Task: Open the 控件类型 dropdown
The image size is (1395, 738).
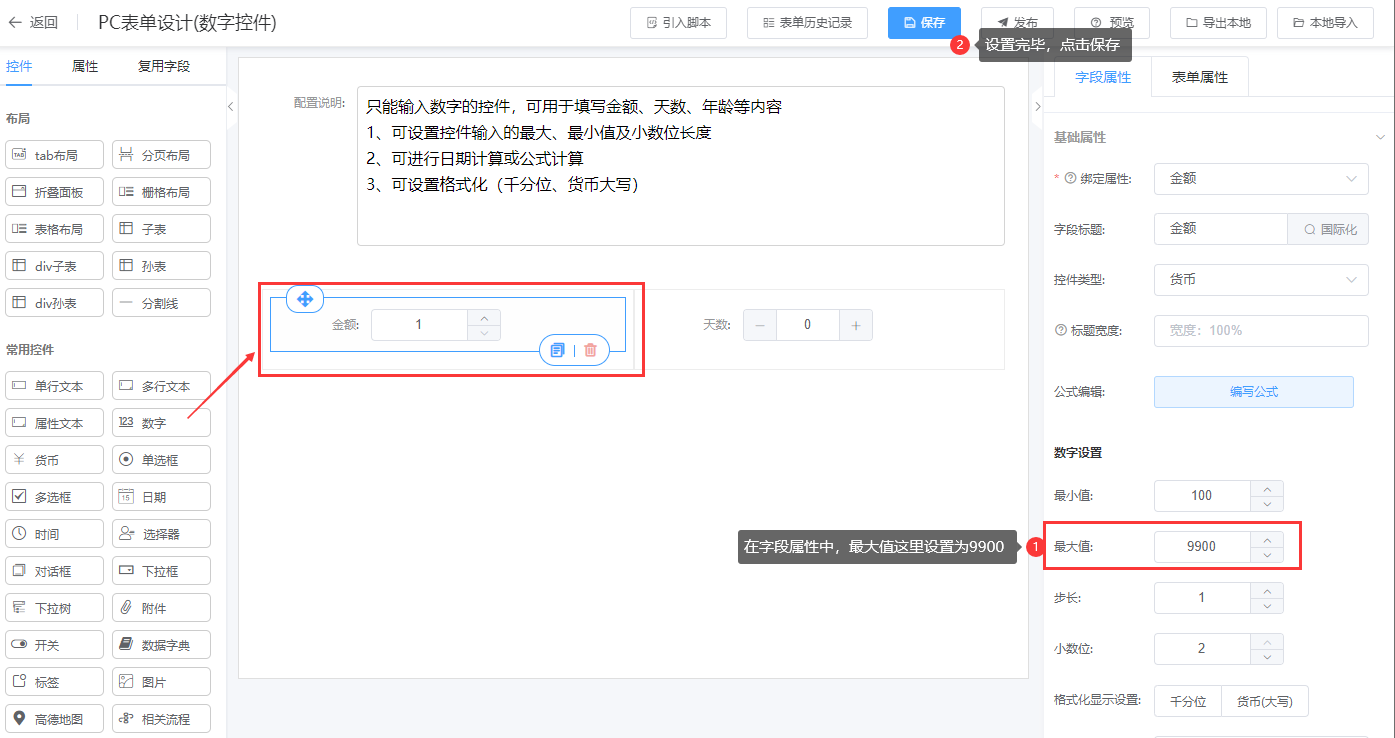Action: click(1261, 279)
